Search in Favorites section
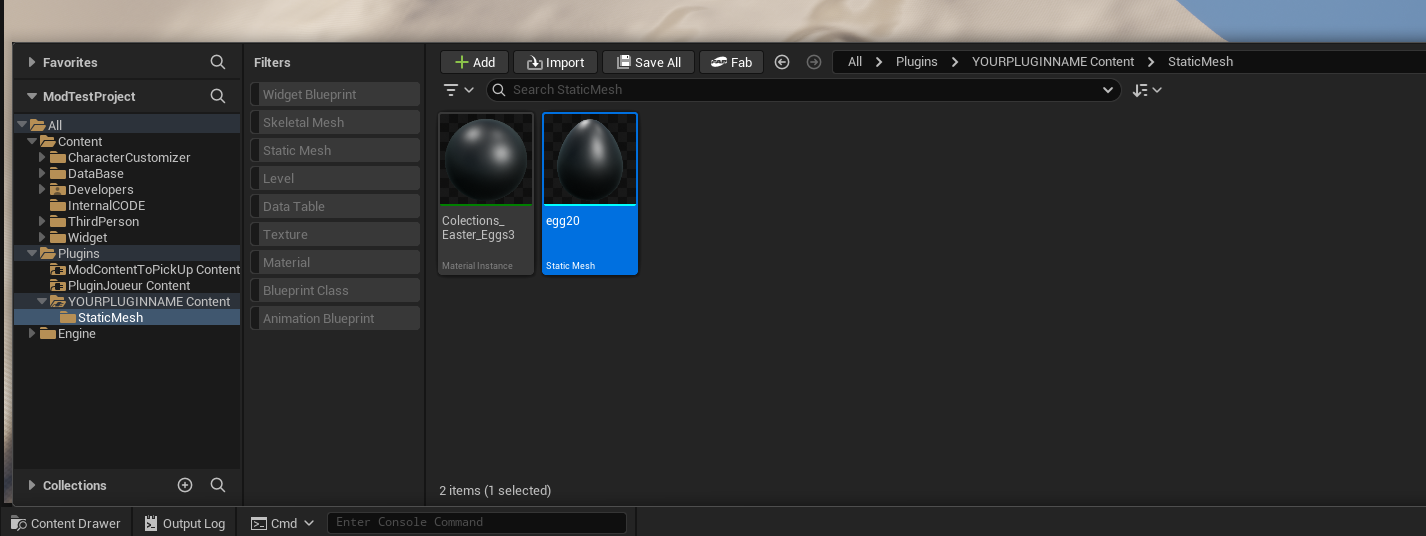 [x=218, y=62]
